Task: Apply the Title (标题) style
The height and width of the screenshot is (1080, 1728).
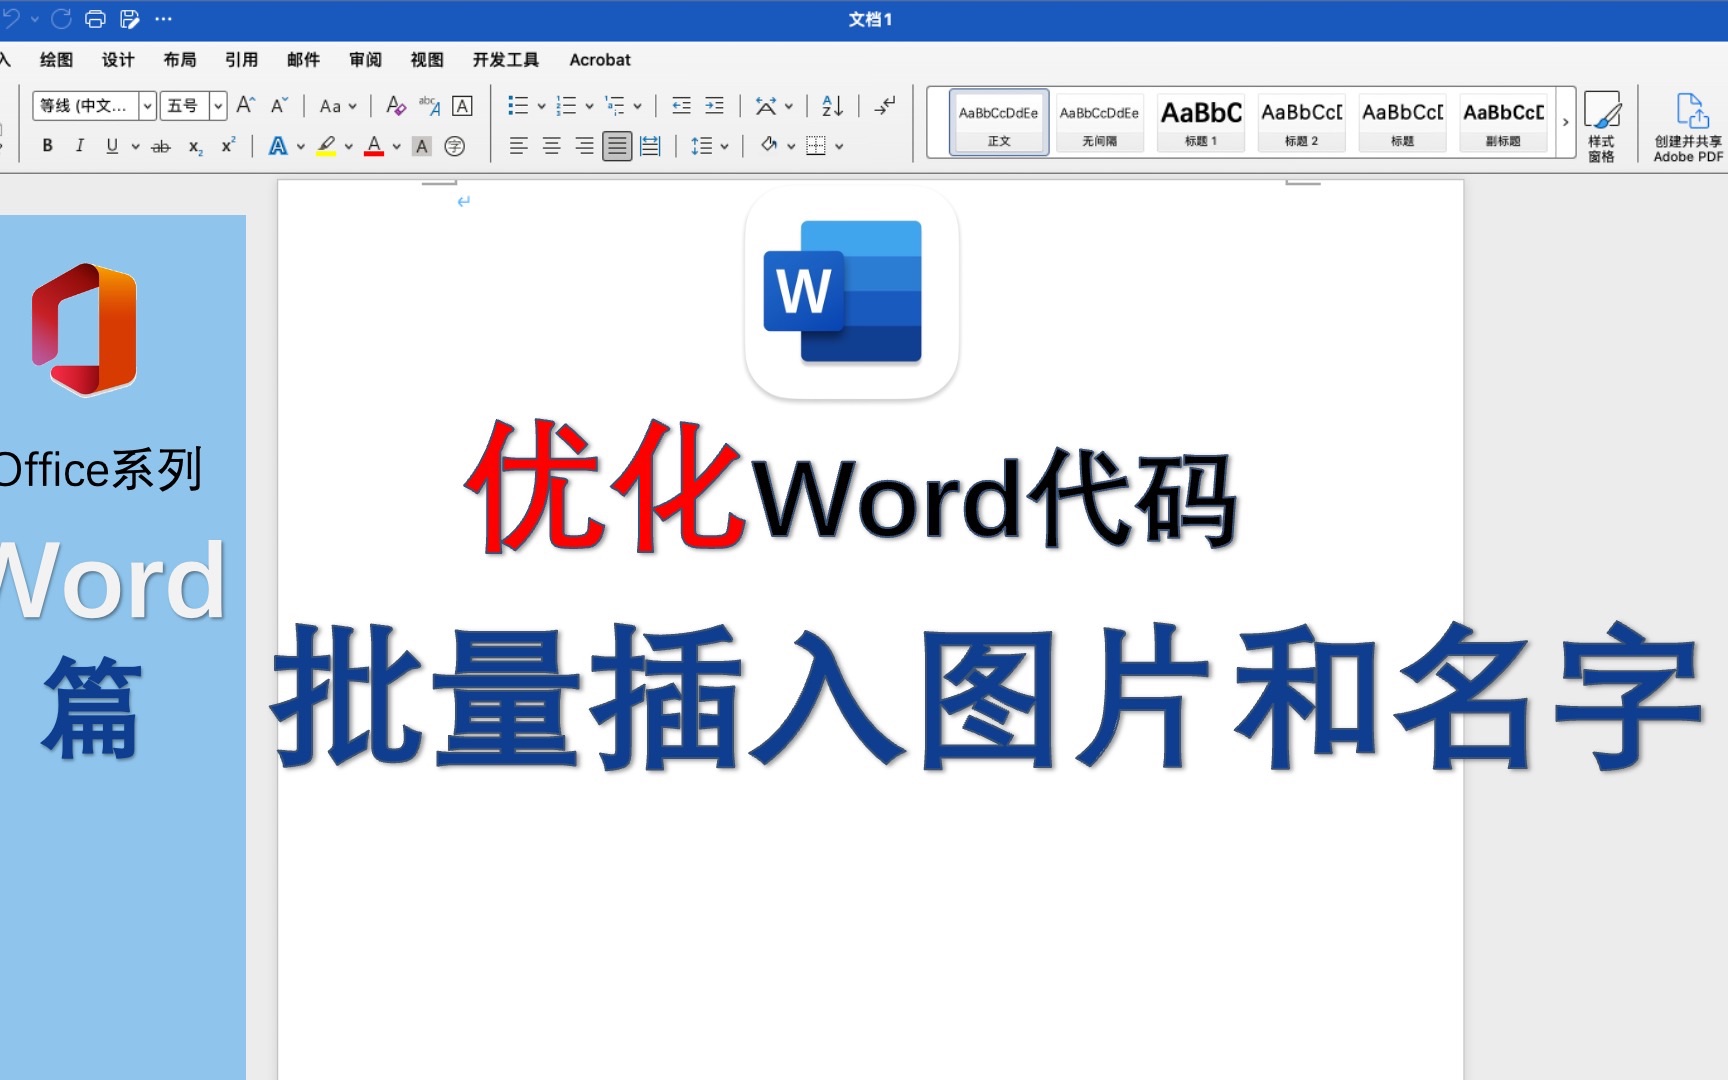Action: coord(1403,122)
